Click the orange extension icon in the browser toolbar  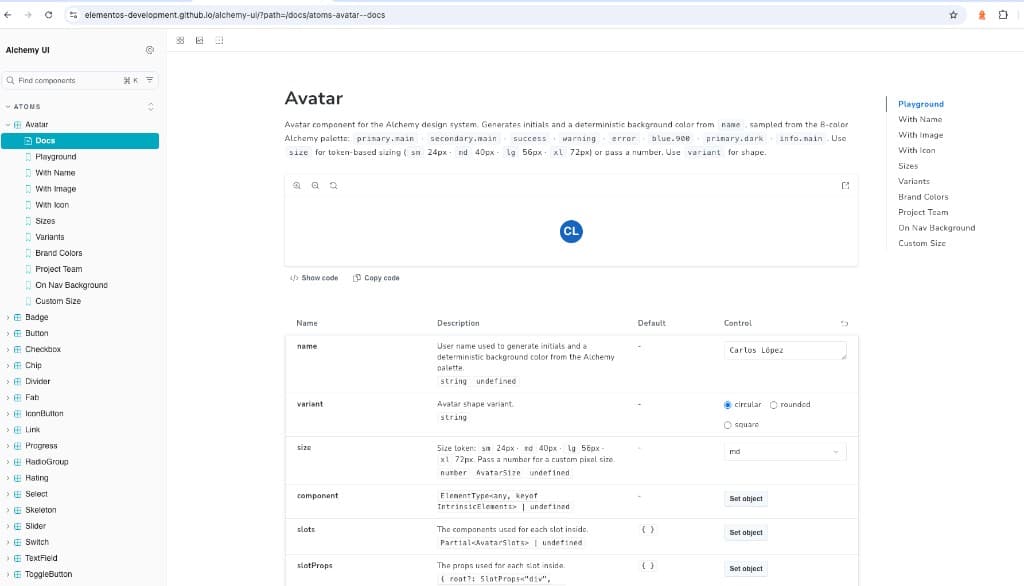coord(982,14)
